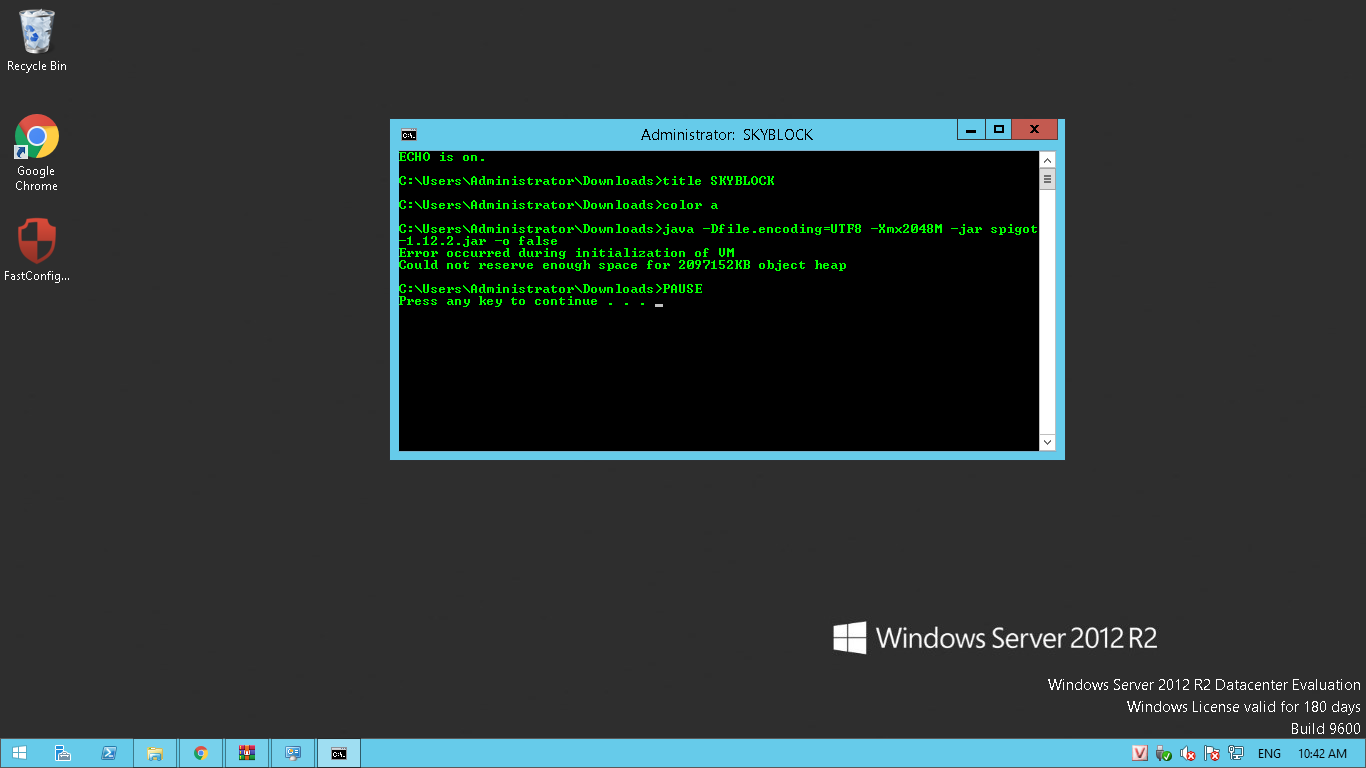
Task: Click the console scrollbar down arrow
Action: click(x=1047, y=442)
